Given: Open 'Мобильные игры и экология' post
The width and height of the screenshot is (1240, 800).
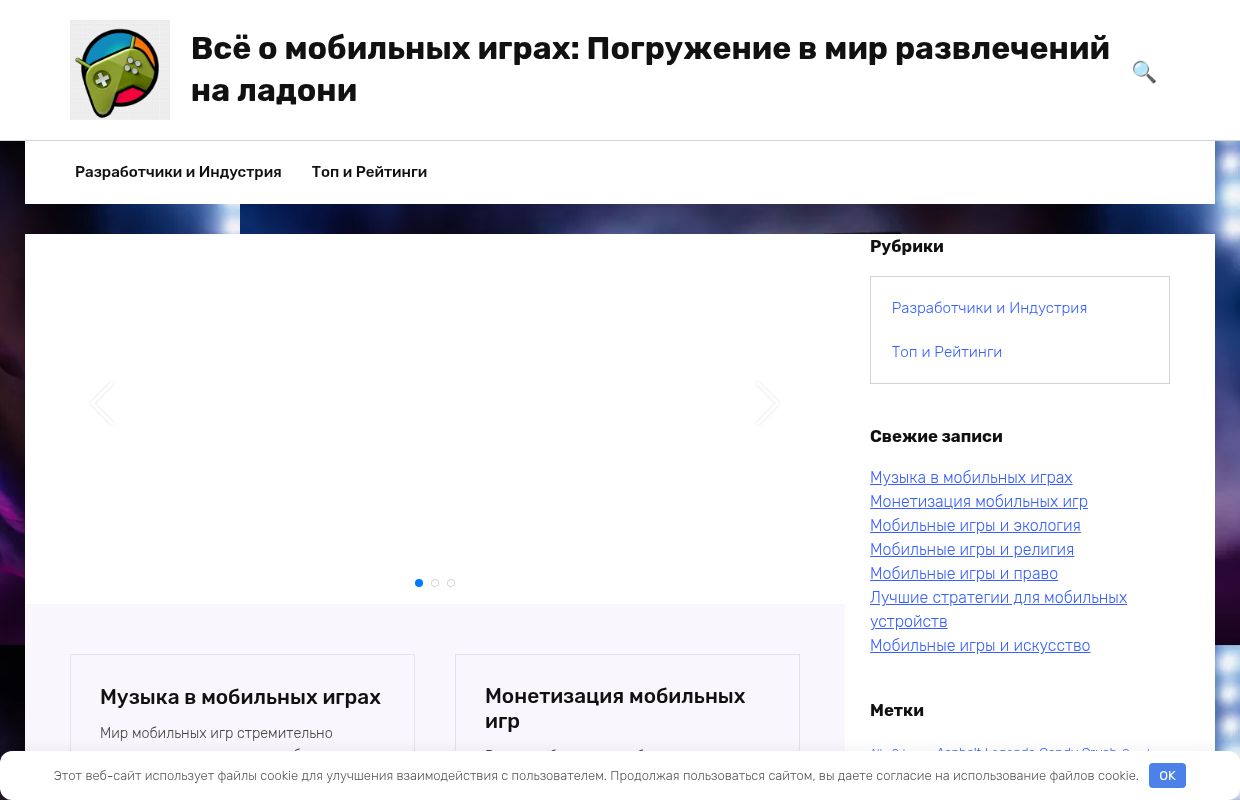Looking at the screenshot, I should tap(975, 525).
